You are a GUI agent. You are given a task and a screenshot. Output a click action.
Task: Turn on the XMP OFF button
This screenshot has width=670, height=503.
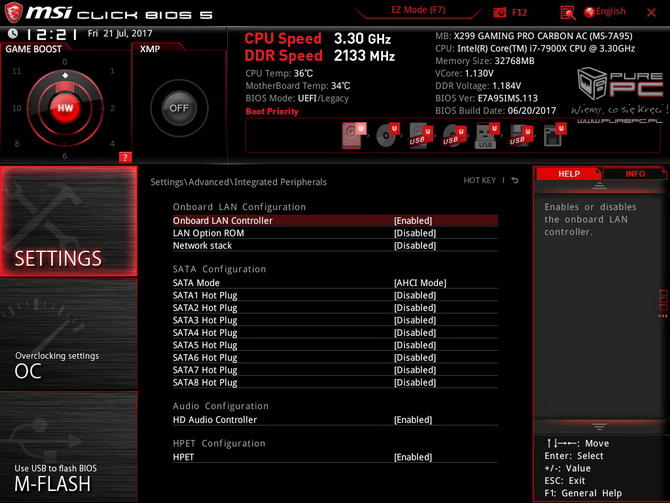click(x=179, y=108)
